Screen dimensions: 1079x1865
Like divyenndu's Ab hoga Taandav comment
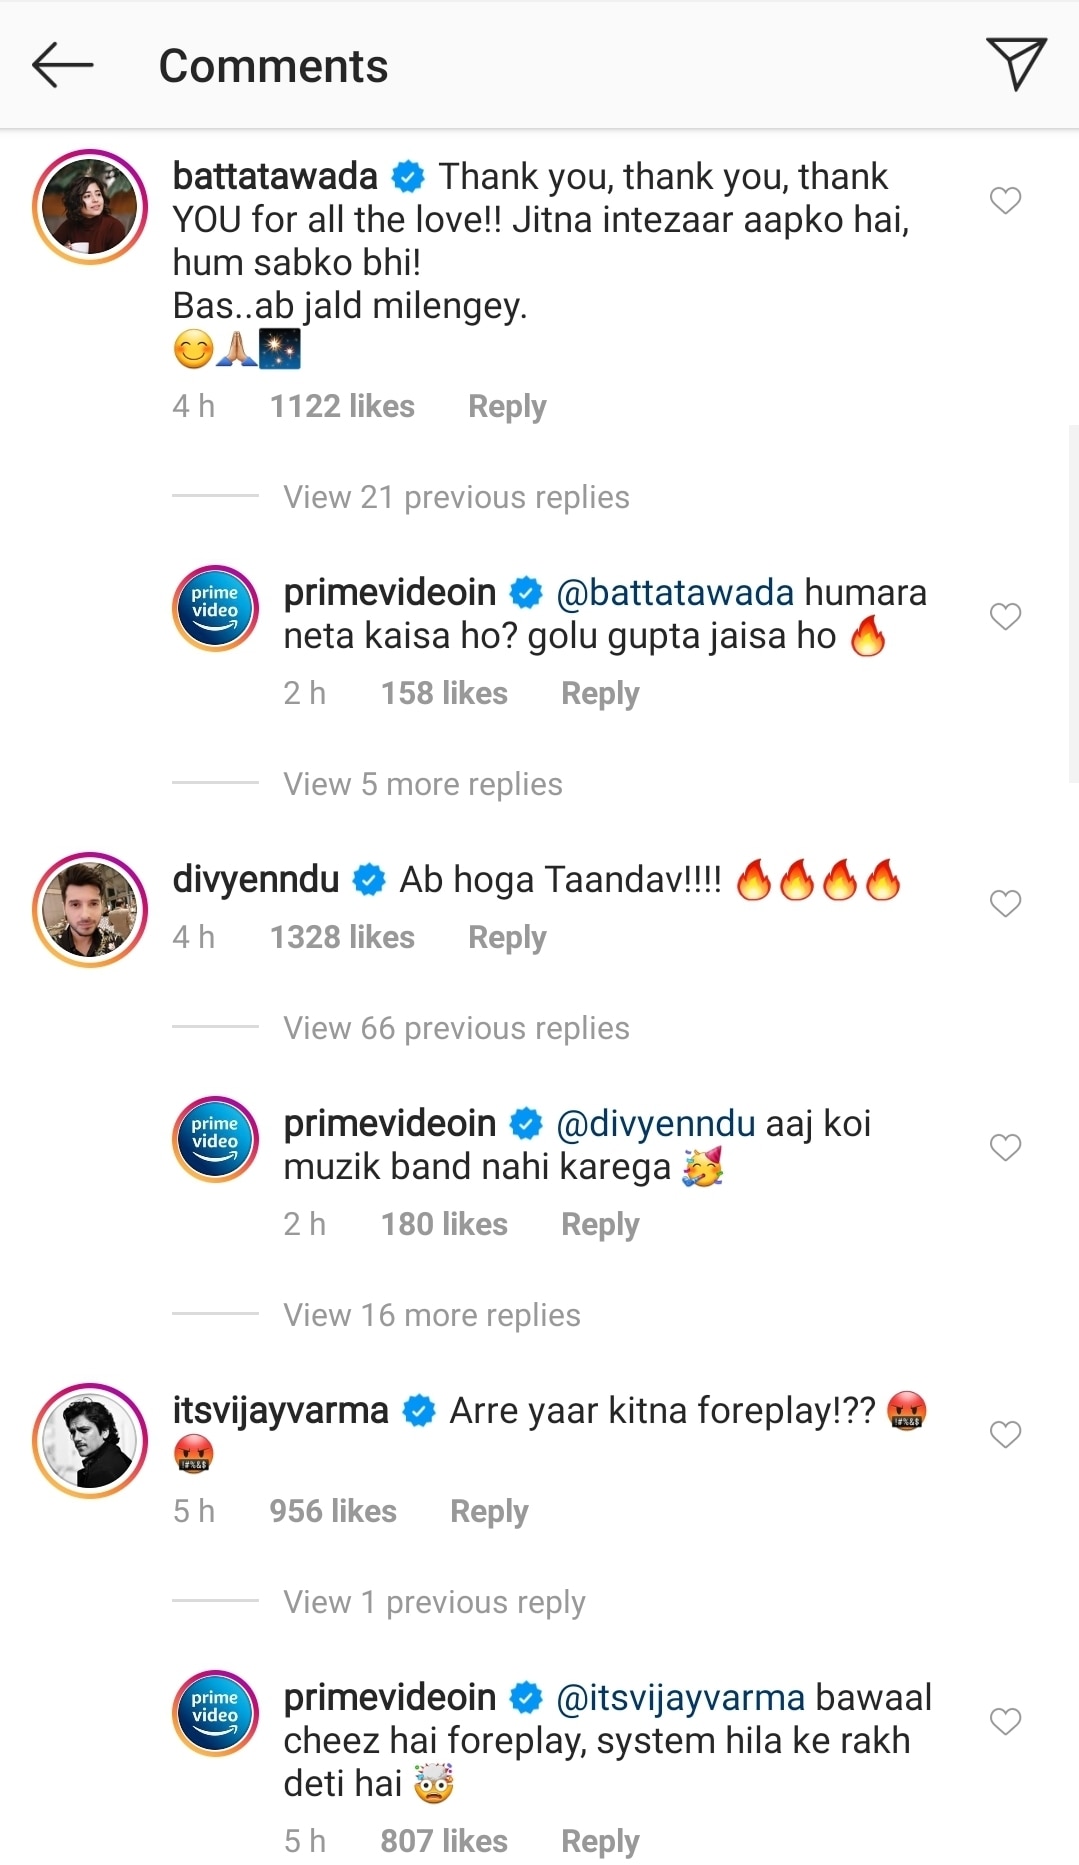[1005, 904]
